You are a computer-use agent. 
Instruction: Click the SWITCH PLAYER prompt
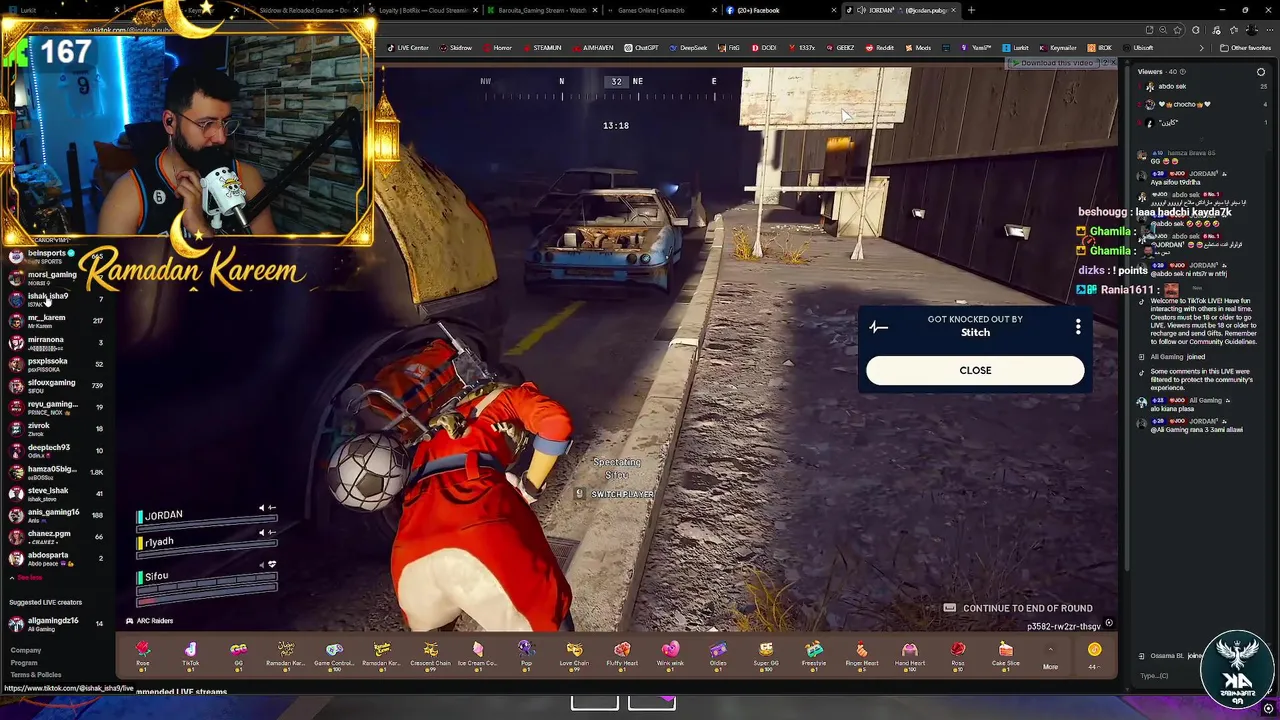tap(615, 494)
